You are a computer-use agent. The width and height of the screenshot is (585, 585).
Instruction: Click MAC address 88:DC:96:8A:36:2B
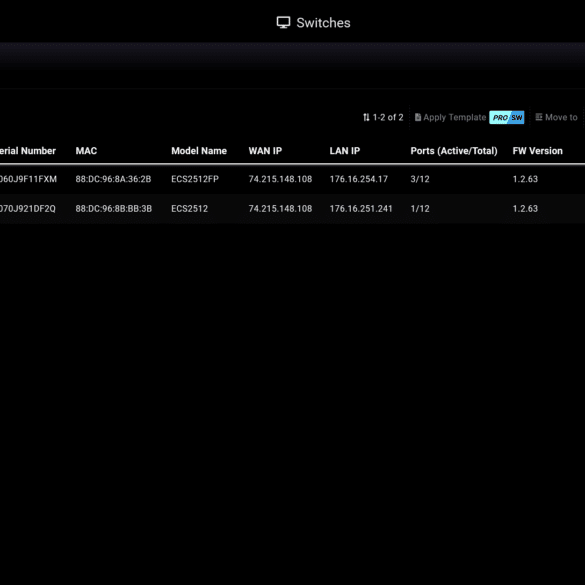[x=113, y=179]
